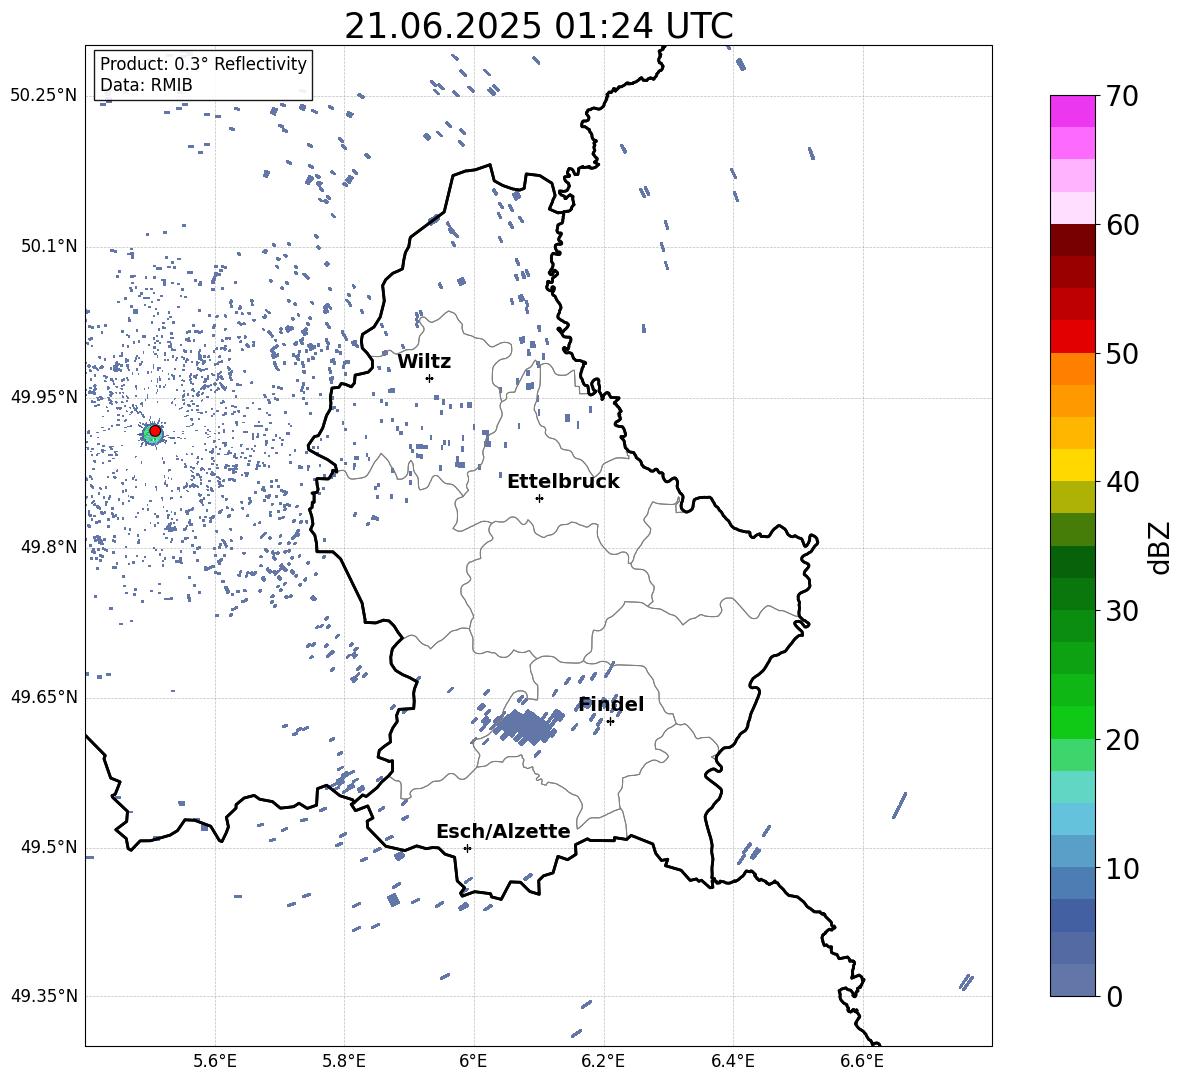This screenshot has height=1081, width=1184.
Task: Click the Wiltz cross marker
Action: (x=430, y=378)
